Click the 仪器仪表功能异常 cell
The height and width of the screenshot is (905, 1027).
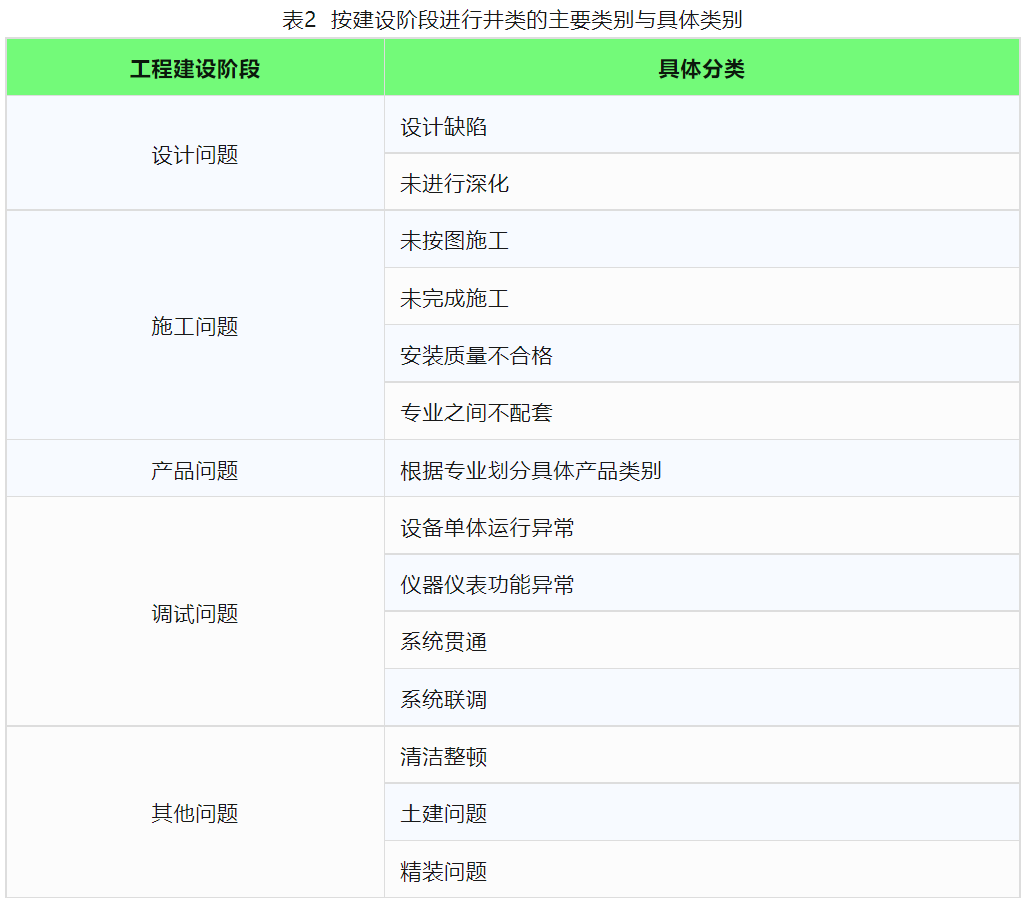click(x=488, y=585)
